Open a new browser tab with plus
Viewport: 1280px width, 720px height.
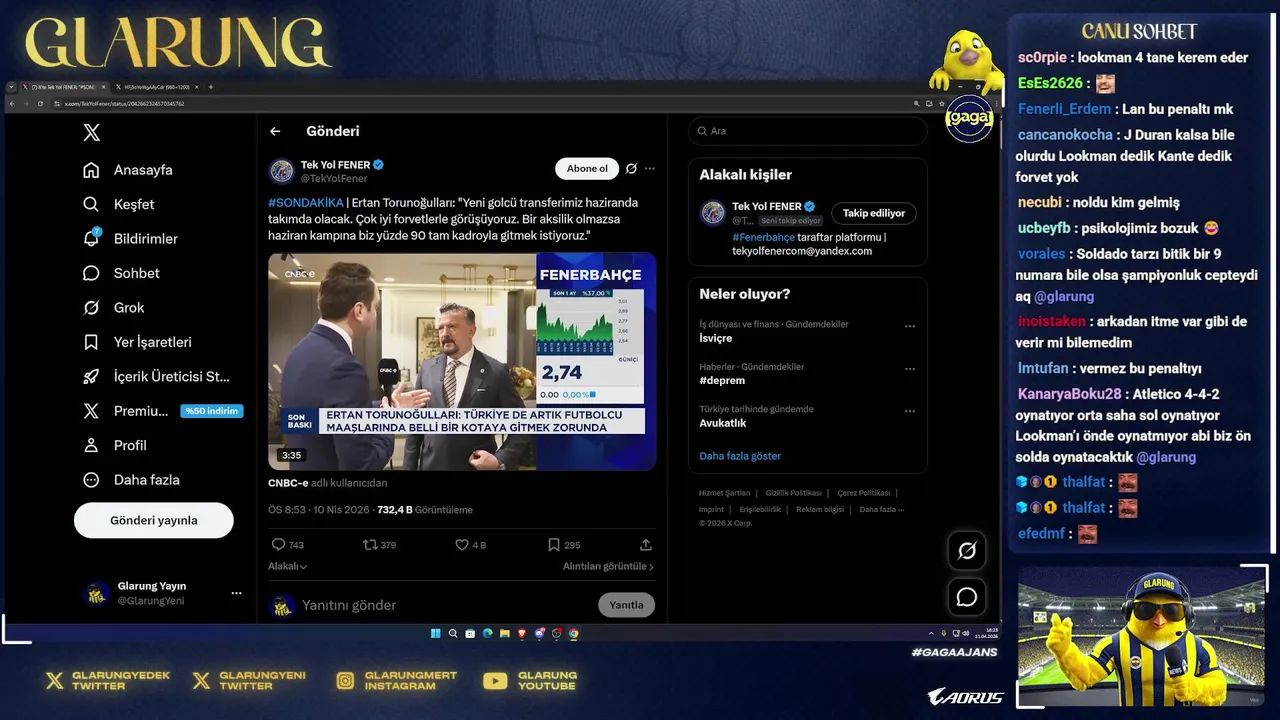tap(211, 87)
